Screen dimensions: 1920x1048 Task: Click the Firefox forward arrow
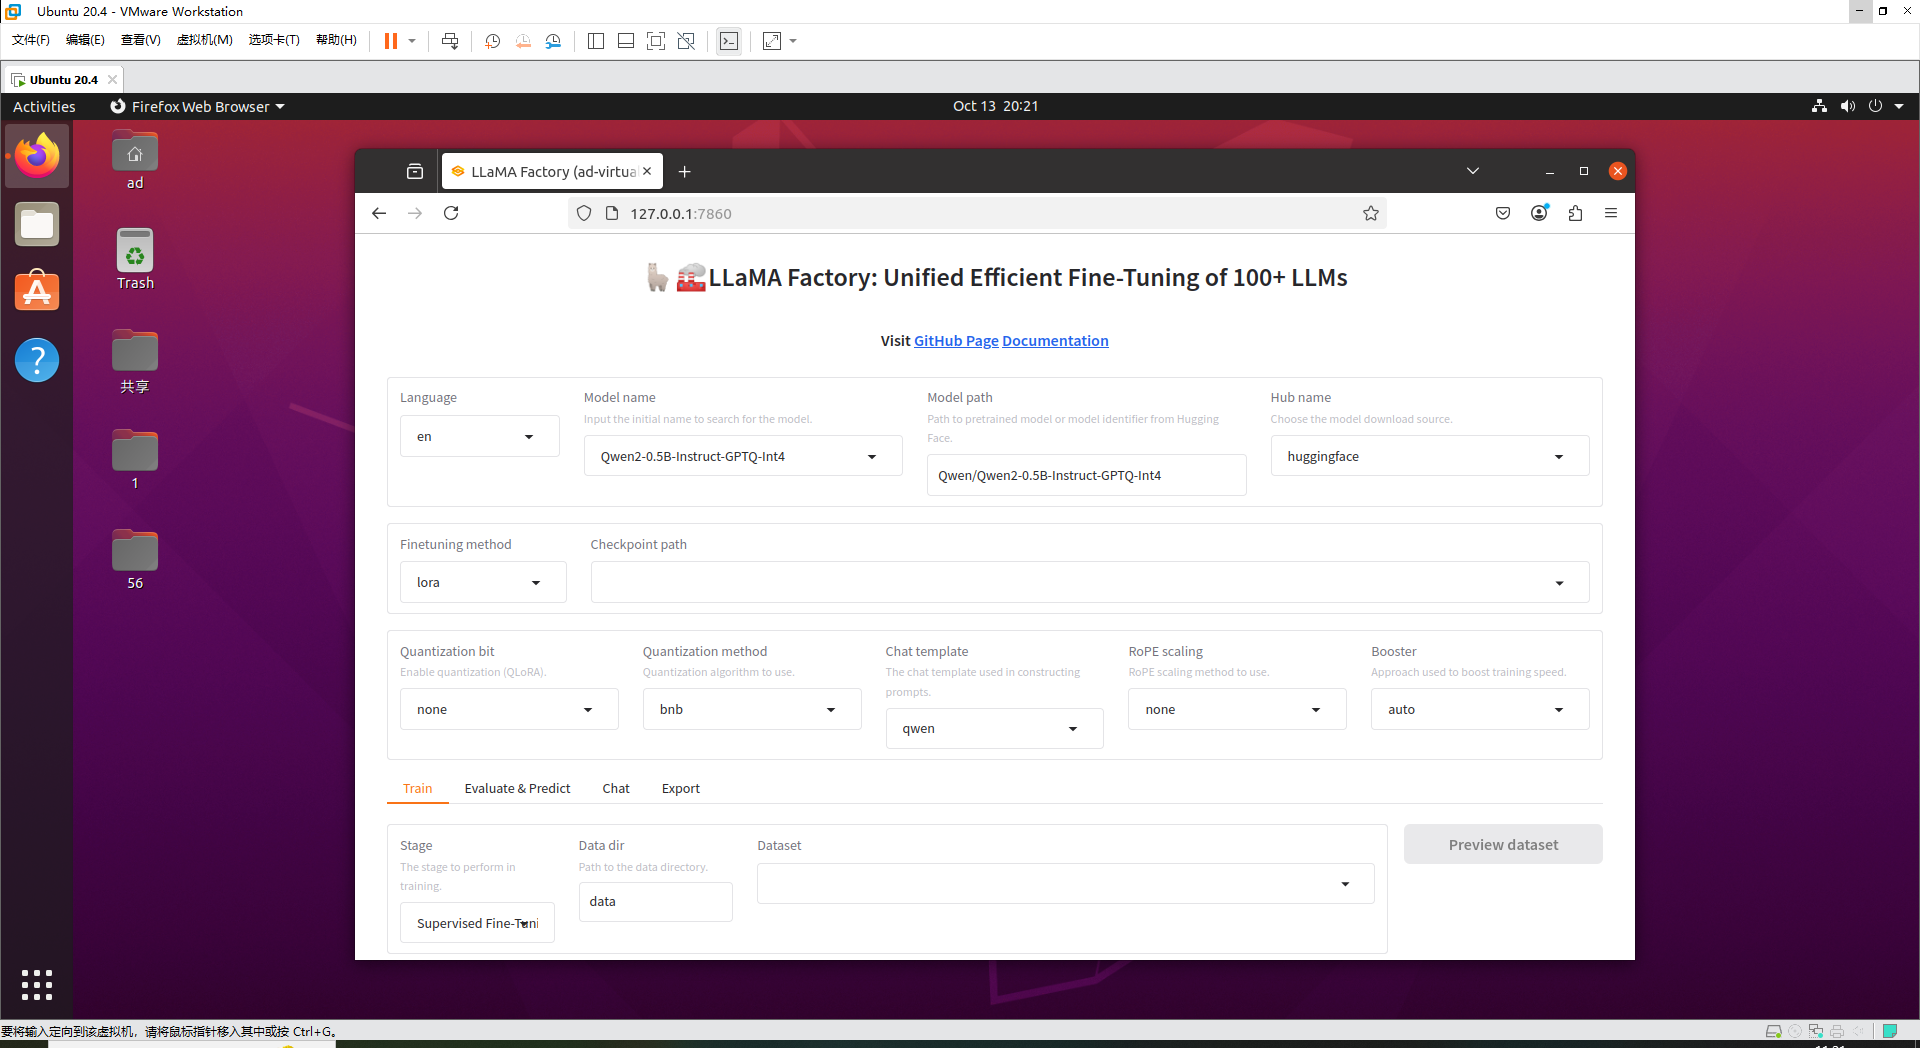pos(415,213)
